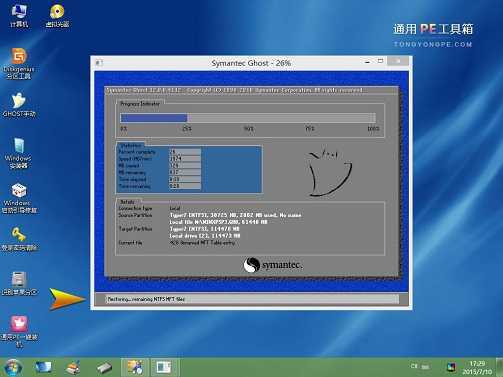Minimize the Symantec Ghost window
503x377 pixels.
click(367, 62)
